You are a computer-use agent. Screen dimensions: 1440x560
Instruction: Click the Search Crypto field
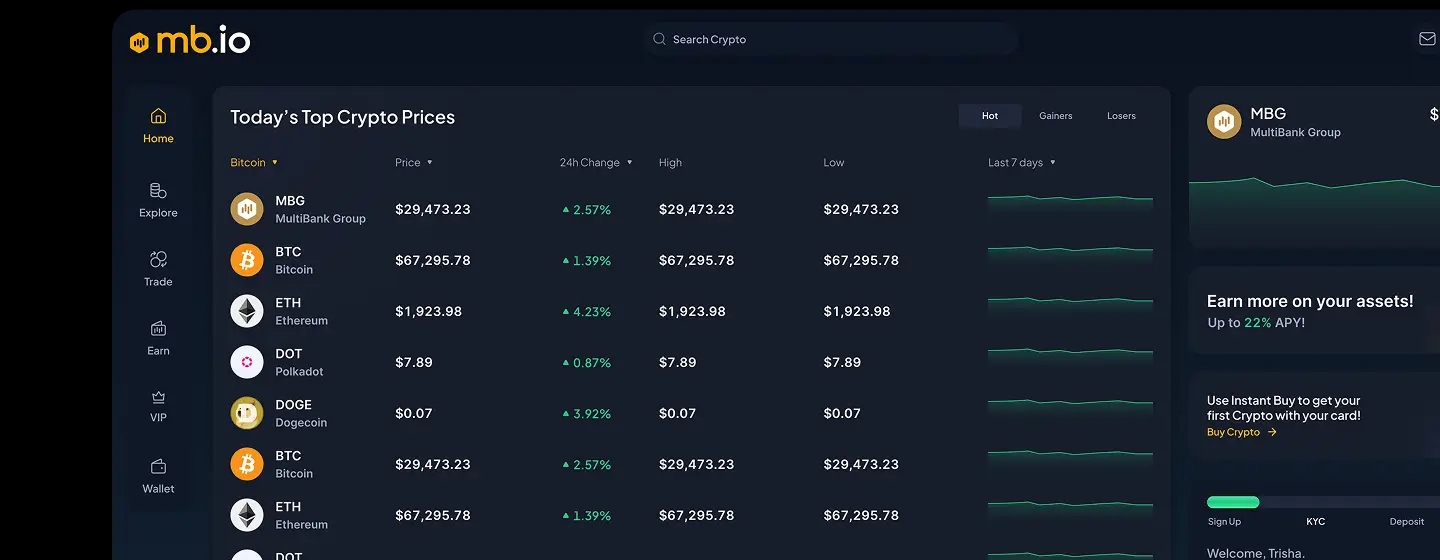(x=830, y=40)
